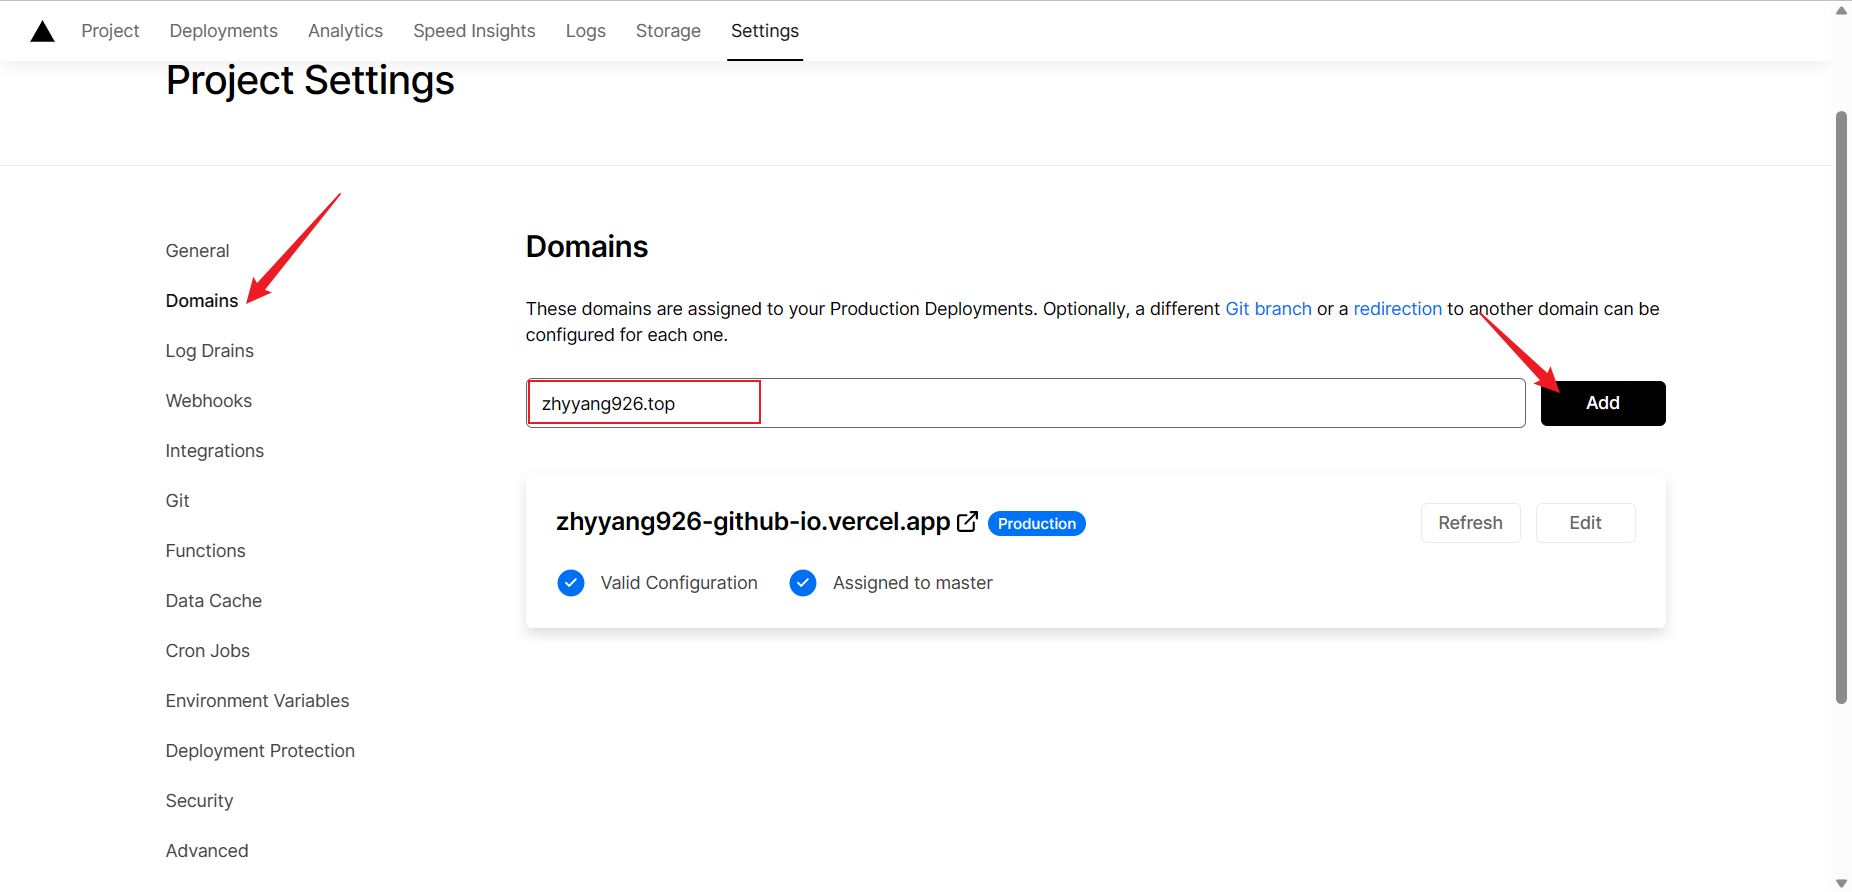Switch to the Deployments tab
Screen dimensions: 1852x892
point(224,31)
